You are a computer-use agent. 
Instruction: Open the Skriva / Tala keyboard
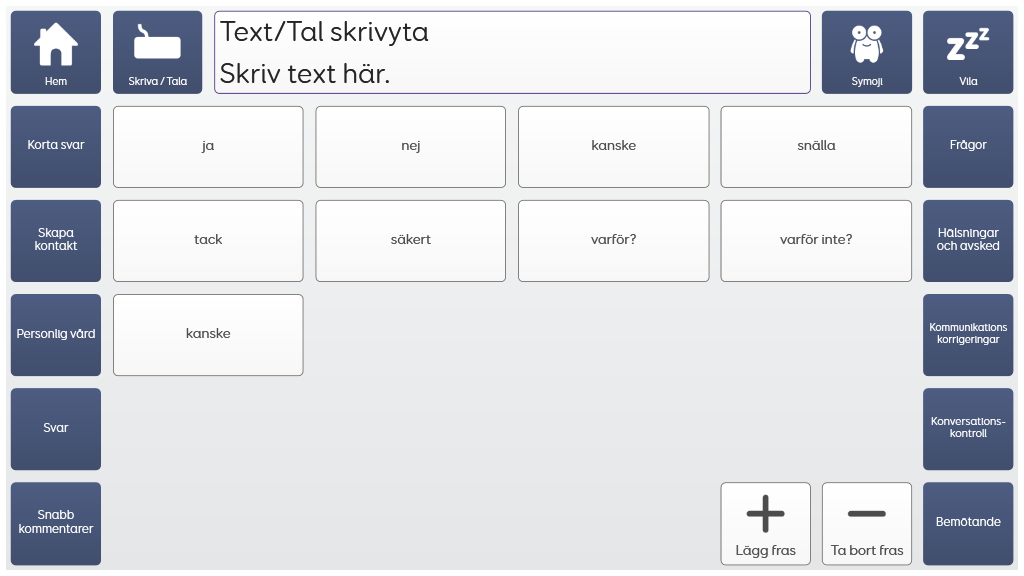[x=157, y=52]
